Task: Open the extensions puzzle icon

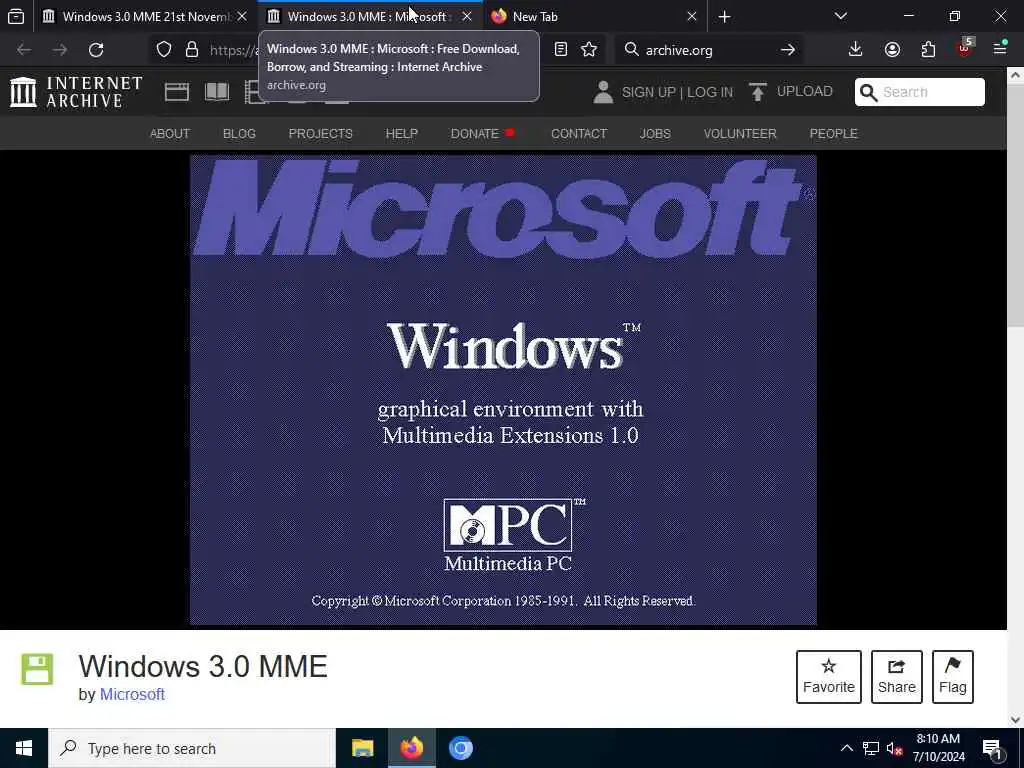Action: [928, 50]
